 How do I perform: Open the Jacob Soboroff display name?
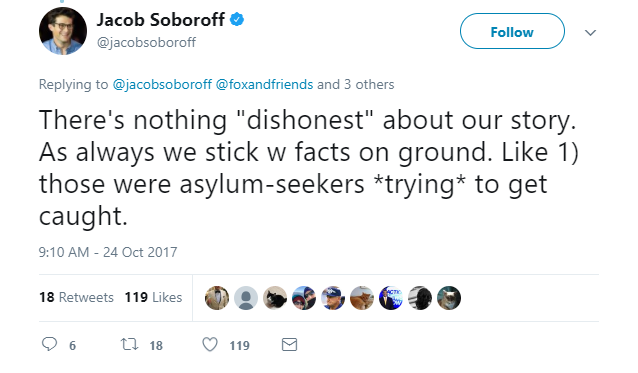(x=160, y=20)
